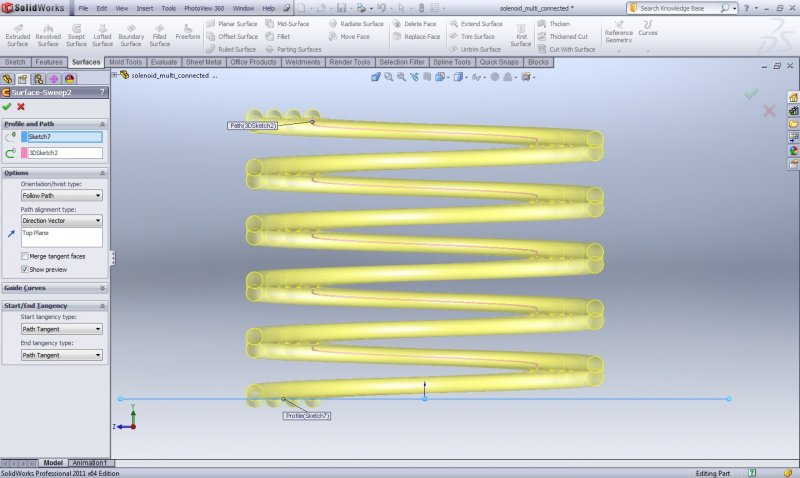Viewport: 800px width, 478px height.
Task: Click the Swept Surface tool
Action: coord(76,35)
